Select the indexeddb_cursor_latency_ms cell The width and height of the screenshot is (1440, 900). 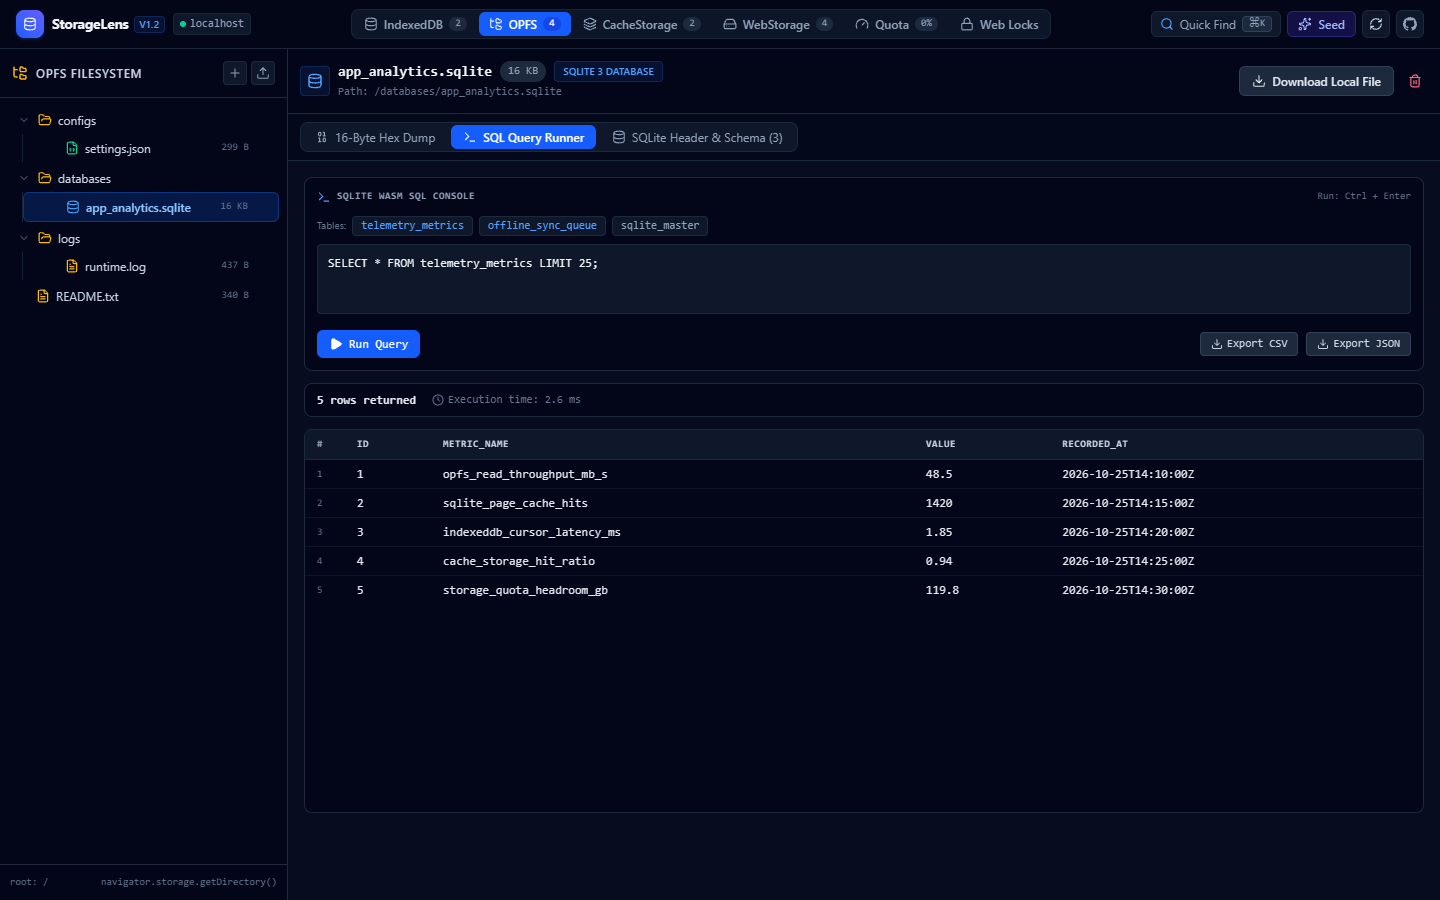point(532,532)
